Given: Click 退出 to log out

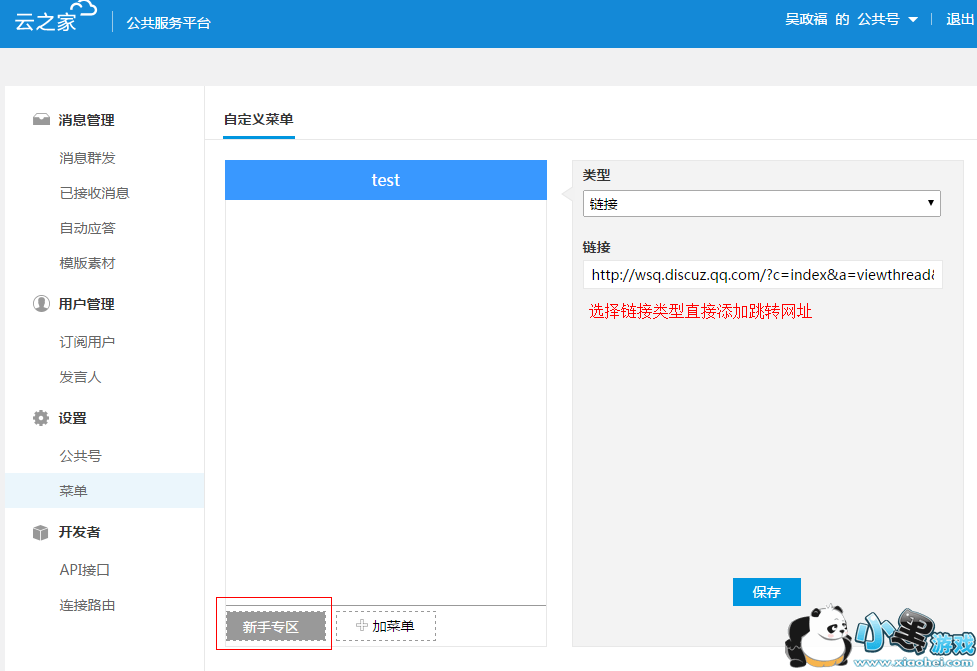Looking at the screenshot, I should (960, 20).
